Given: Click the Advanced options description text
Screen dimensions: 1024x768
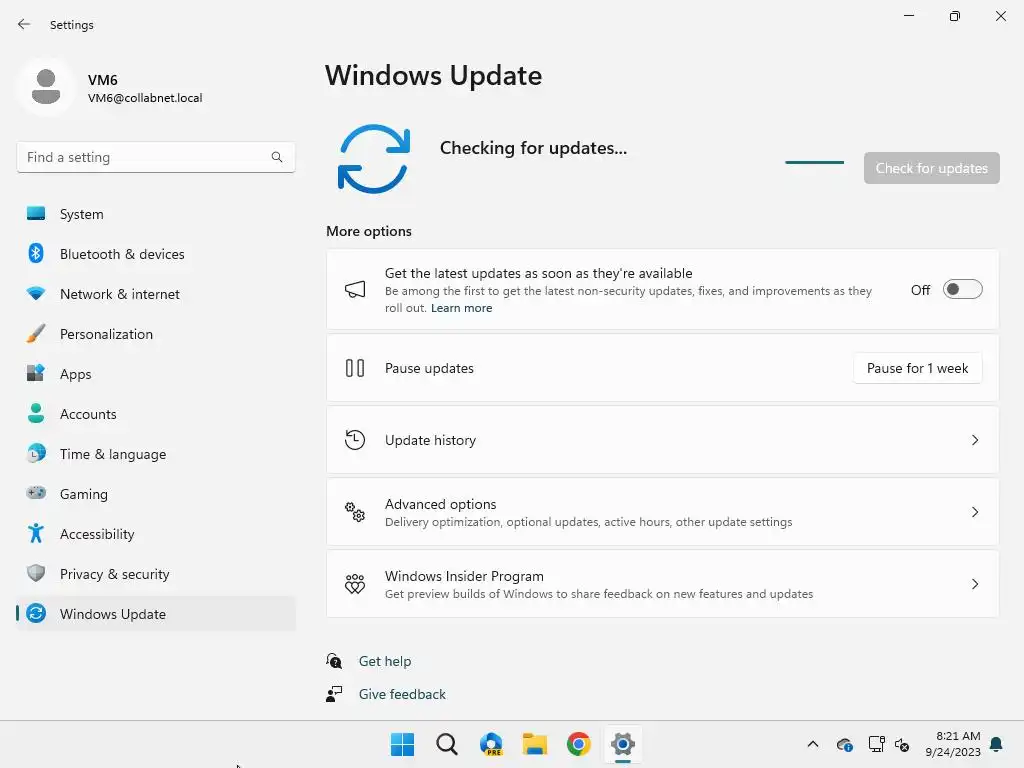Looking at the screenshot, I should [x=588, y=522].
